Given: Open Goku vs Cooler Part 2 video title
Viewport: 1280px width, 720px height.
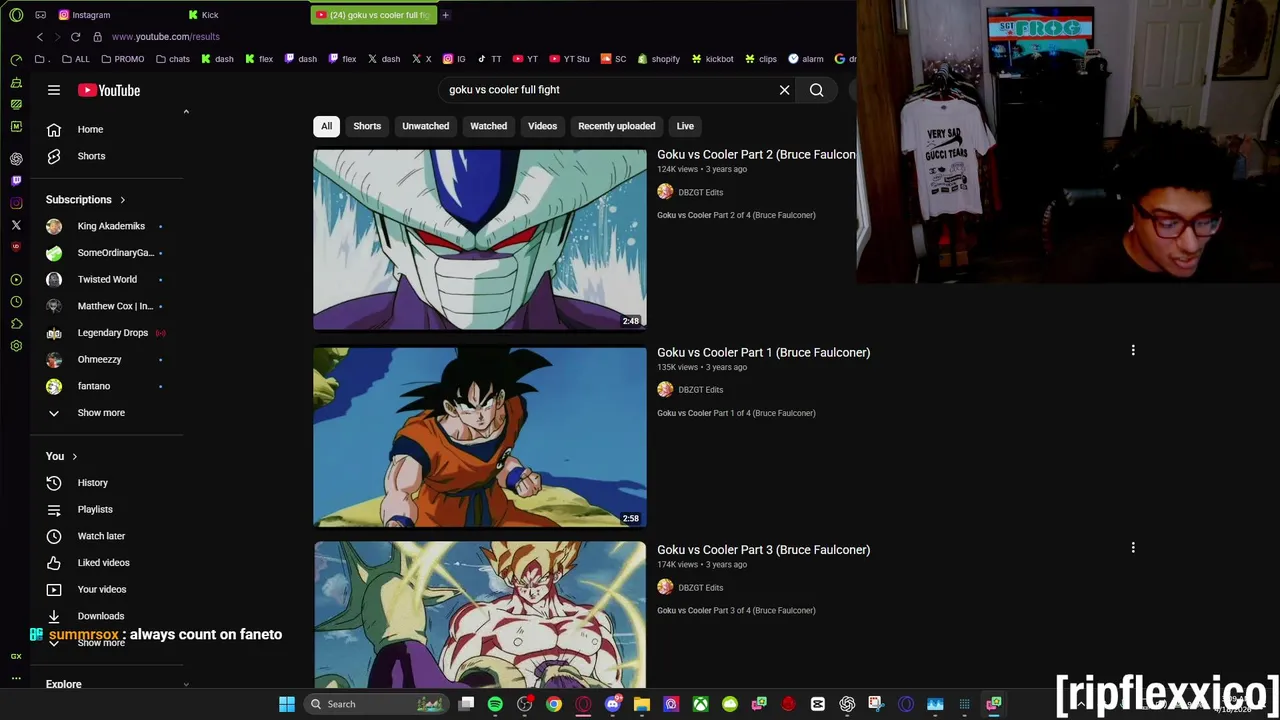Looking at the screenshot, I should point(756,155).
